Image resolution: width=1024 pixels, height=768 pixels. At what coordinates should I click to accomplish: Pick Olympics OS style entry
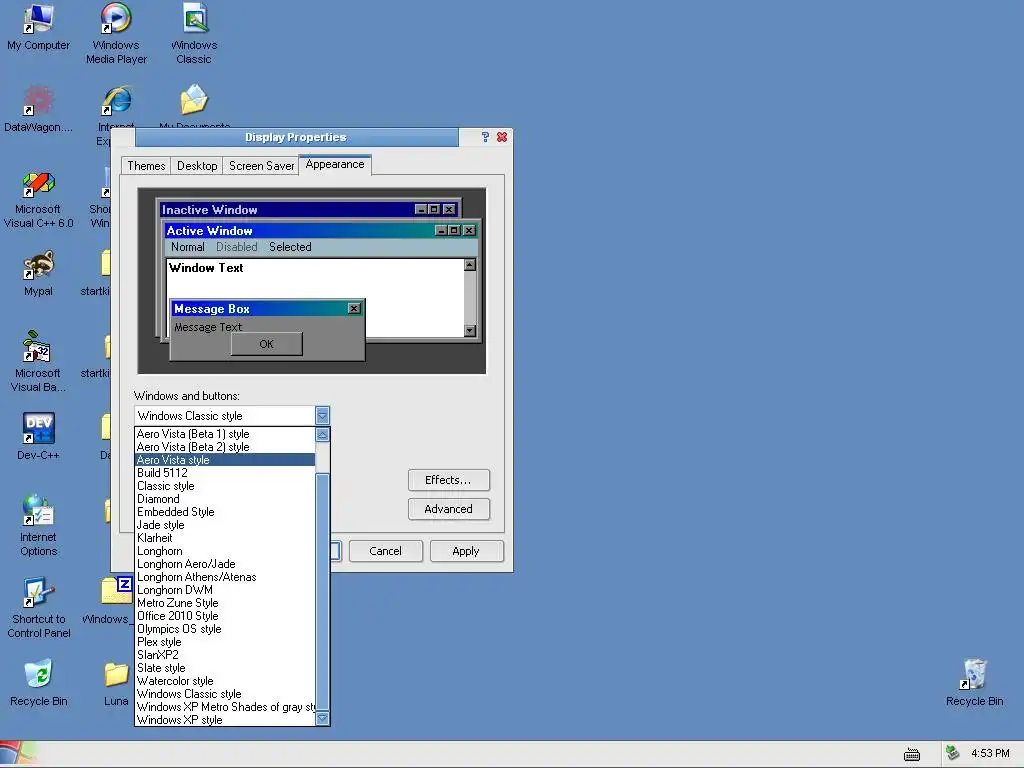(x=225, y=629)
